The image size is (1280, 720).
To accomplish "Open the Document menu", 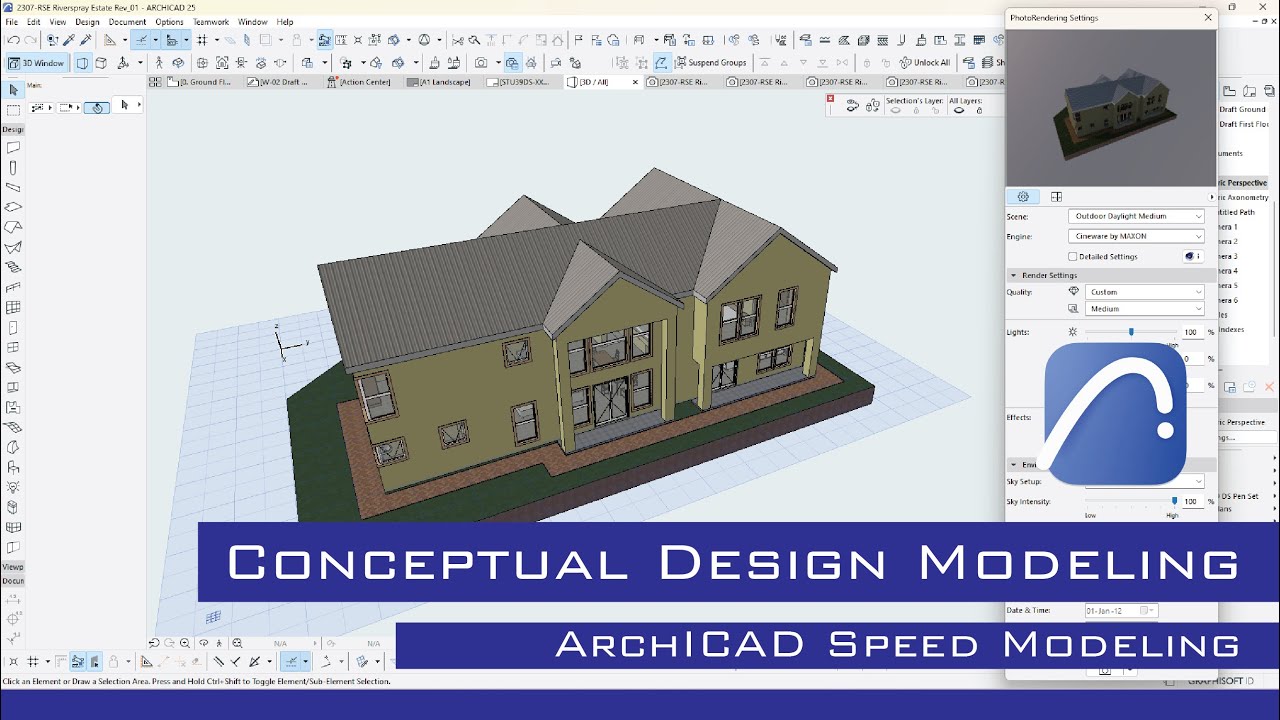I will (127, 22).
